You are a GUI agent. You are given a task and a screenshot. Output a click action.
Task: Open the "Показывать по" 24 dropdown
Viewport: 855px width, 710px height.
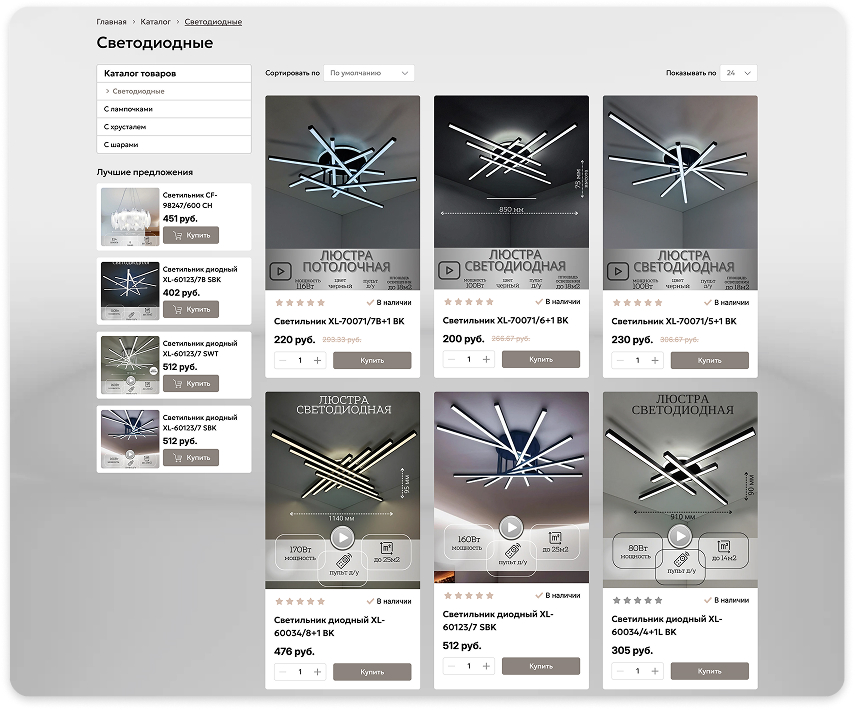tap(739, 73)
